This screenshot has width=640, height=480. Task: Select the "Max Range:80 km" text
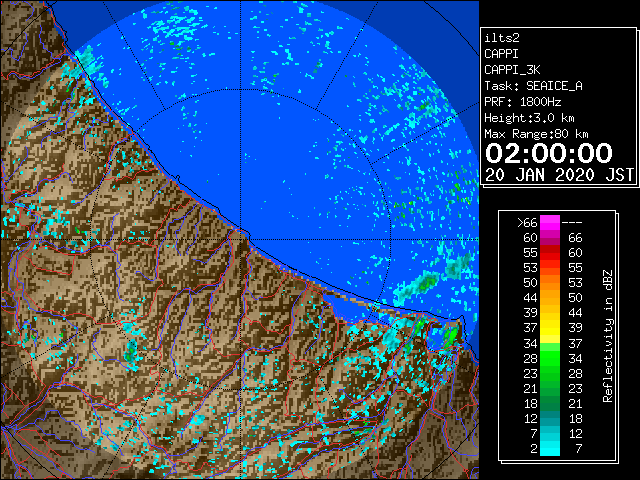point(536,134)
